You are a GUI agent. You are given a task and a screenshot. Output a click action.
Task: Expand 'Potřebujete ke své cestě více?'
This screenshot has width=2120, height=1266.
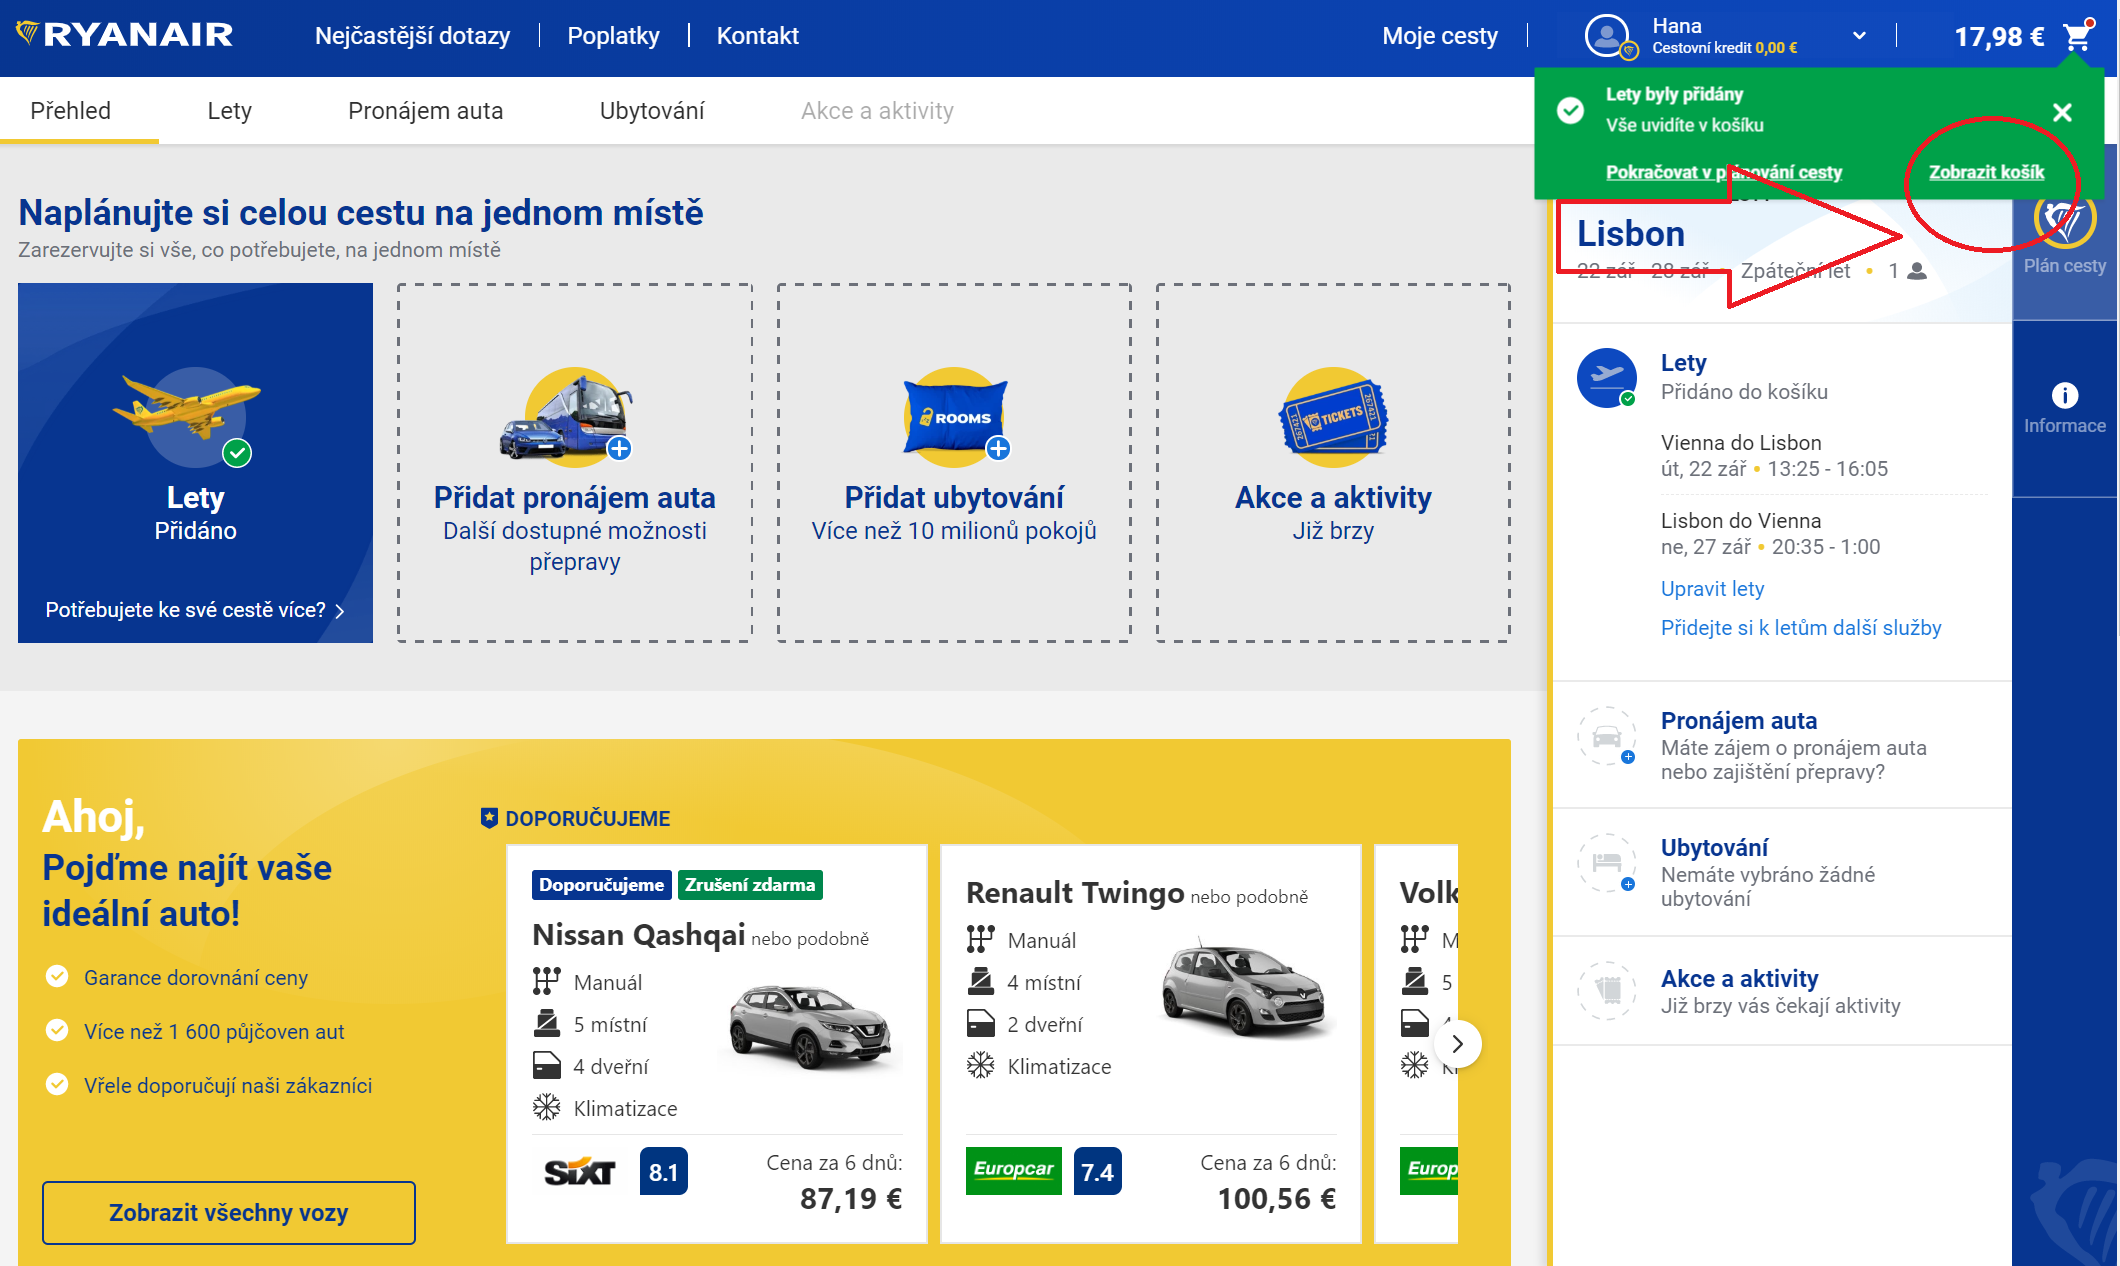(195, 610)
